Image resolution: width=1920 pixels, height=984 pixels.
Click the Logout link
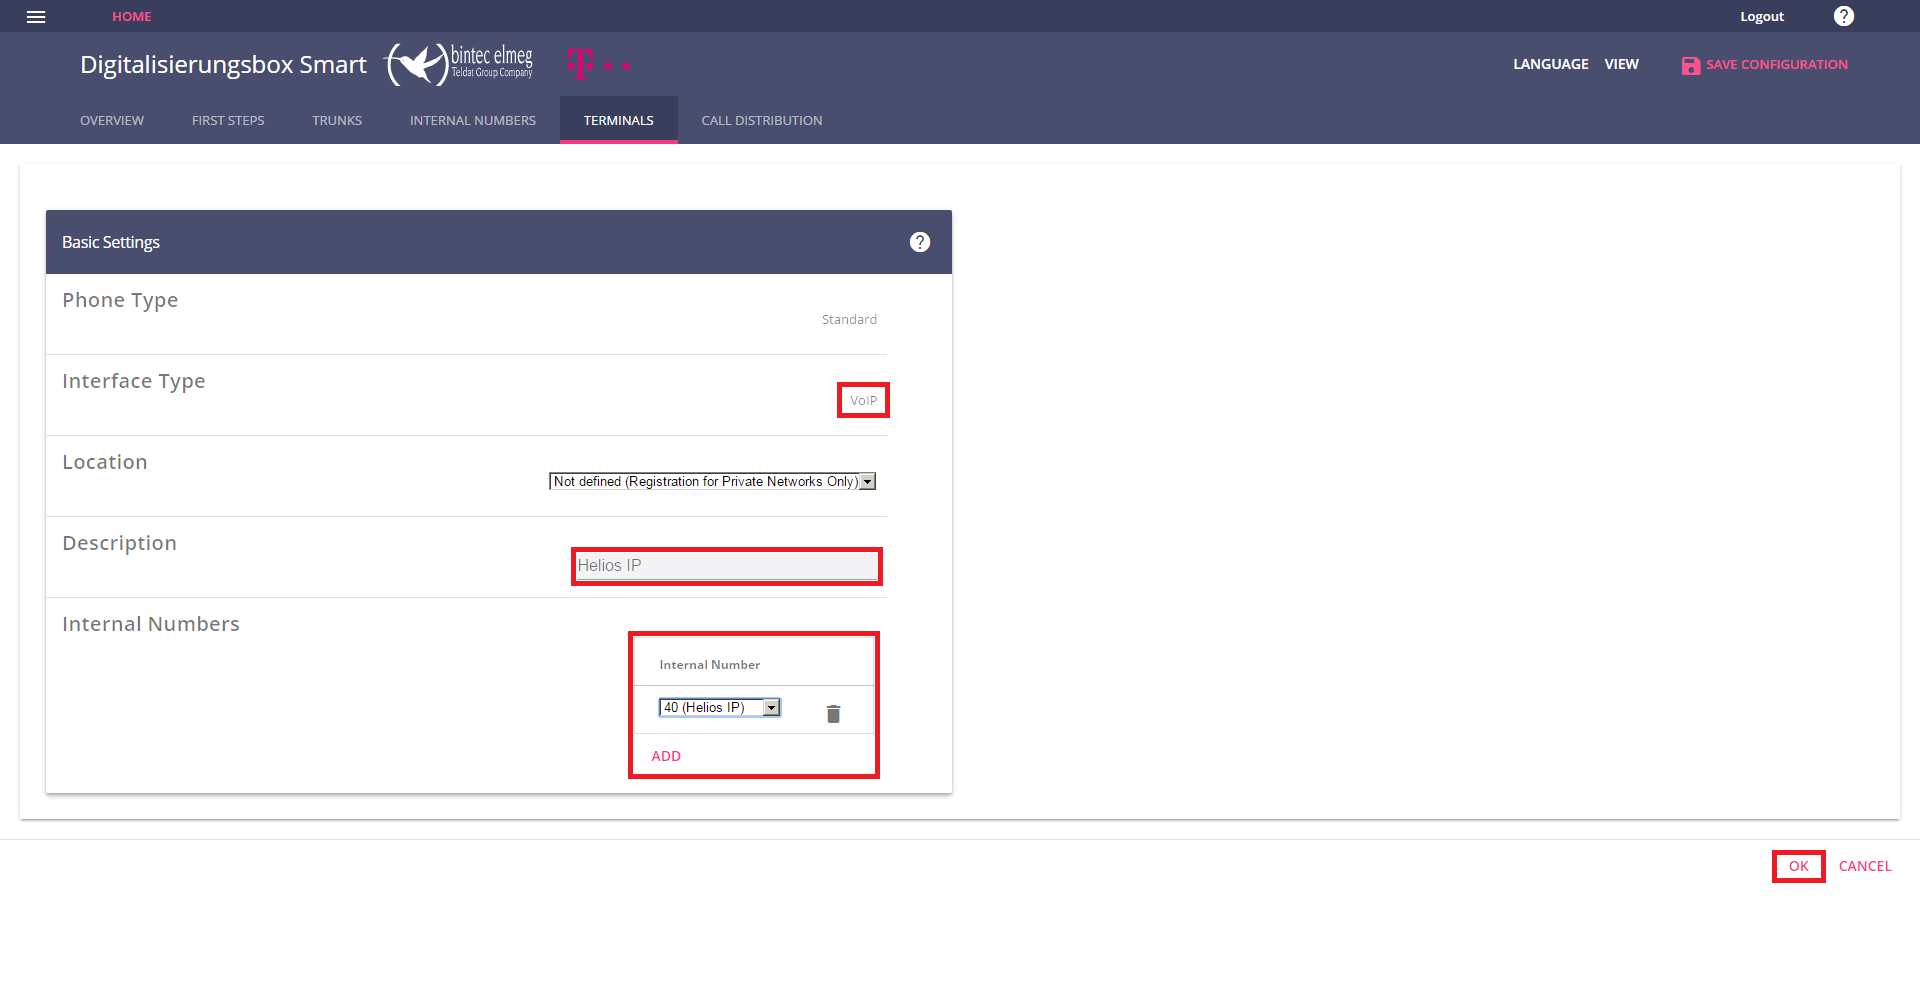(1761, 16)
